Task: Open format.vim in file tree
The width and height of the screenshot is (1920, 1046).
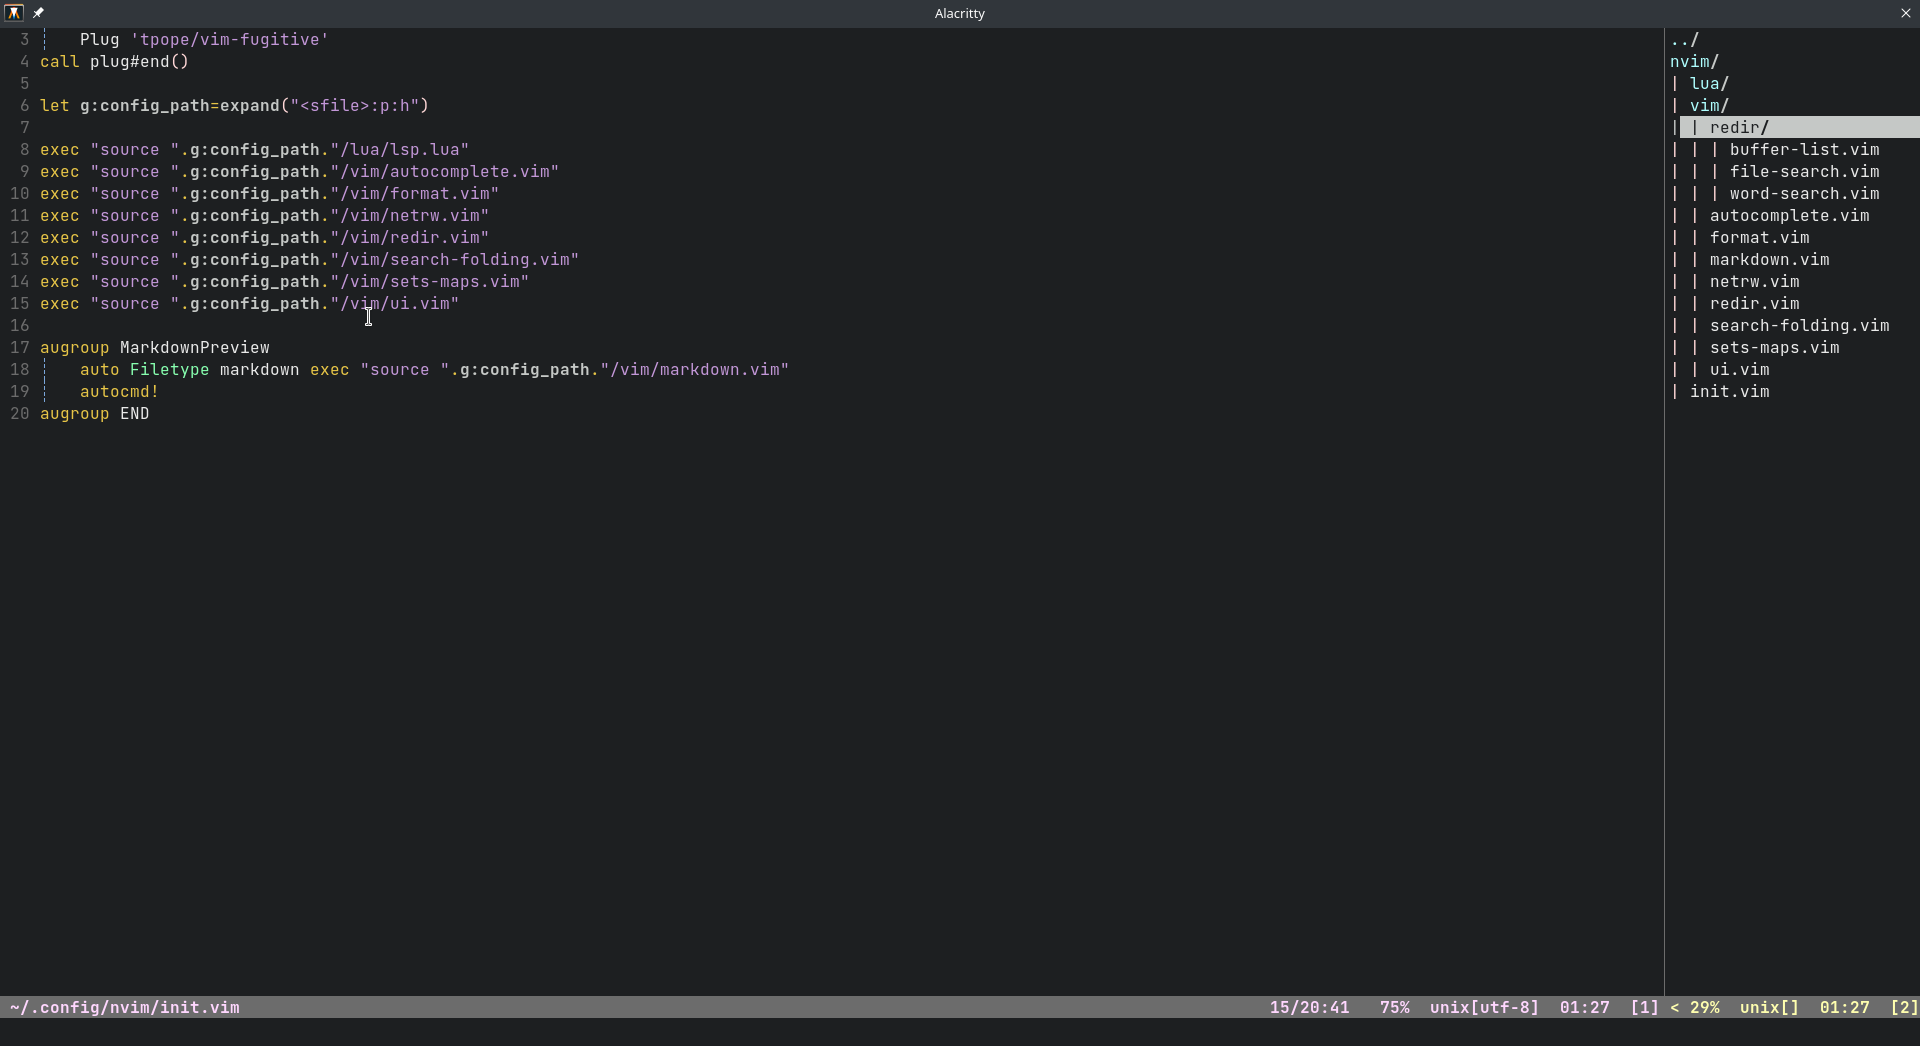Action: [x=1759, y=238]
